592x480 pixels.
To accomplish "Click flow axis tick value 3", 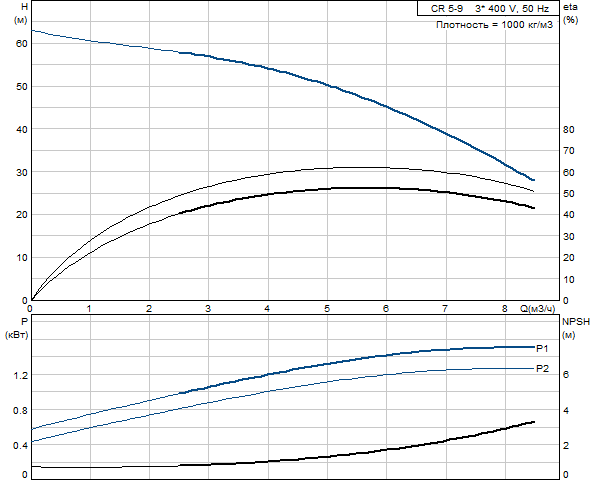I will tap(208, 309).
